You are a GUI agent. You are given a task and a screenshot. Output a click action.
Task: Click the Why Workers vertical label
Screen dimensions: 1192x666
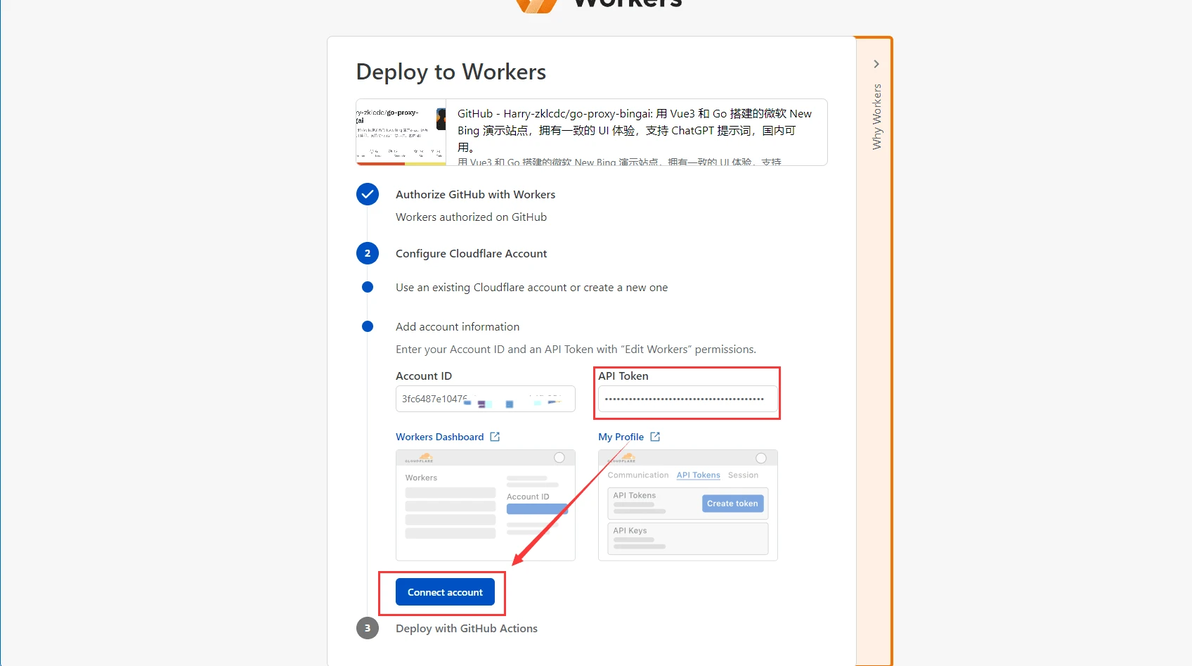pyautogui.click(x=877, y=116)
